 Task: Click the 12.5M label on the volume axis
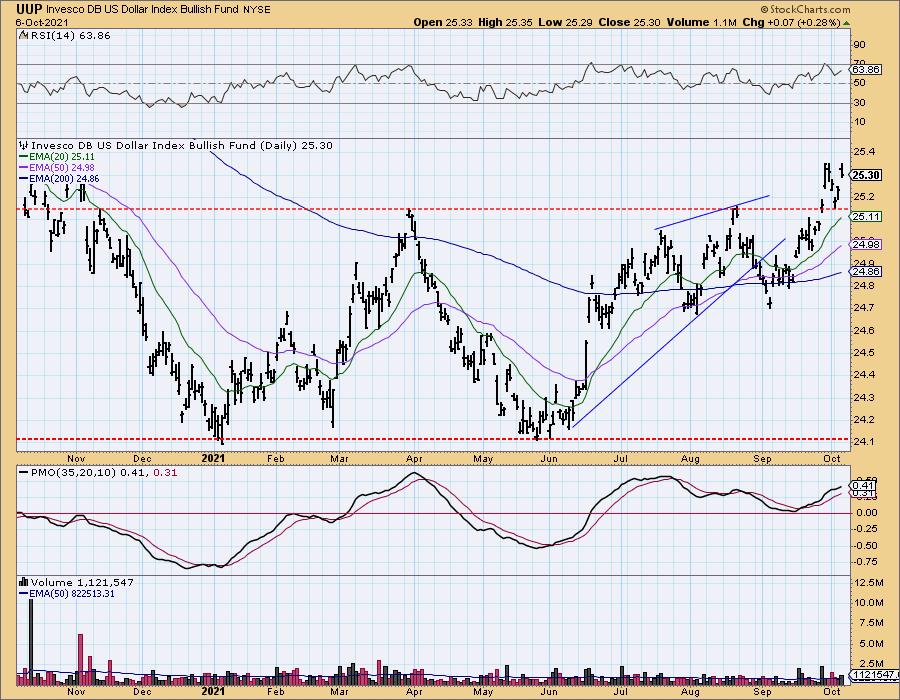pos(870,583)
